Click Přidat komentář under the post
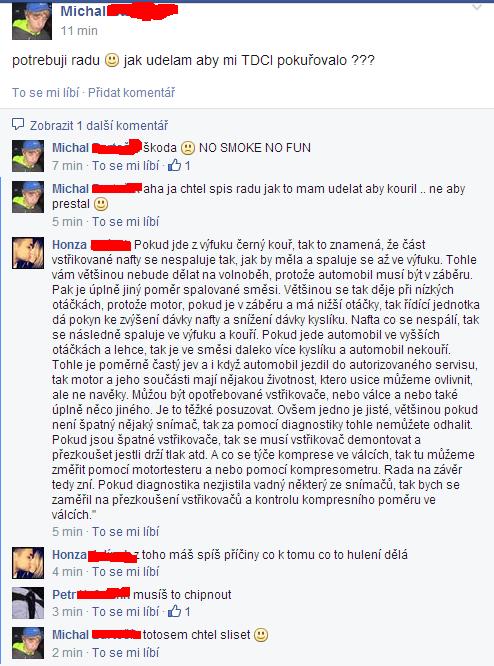 pyautogui.click(x=131, y=93)
